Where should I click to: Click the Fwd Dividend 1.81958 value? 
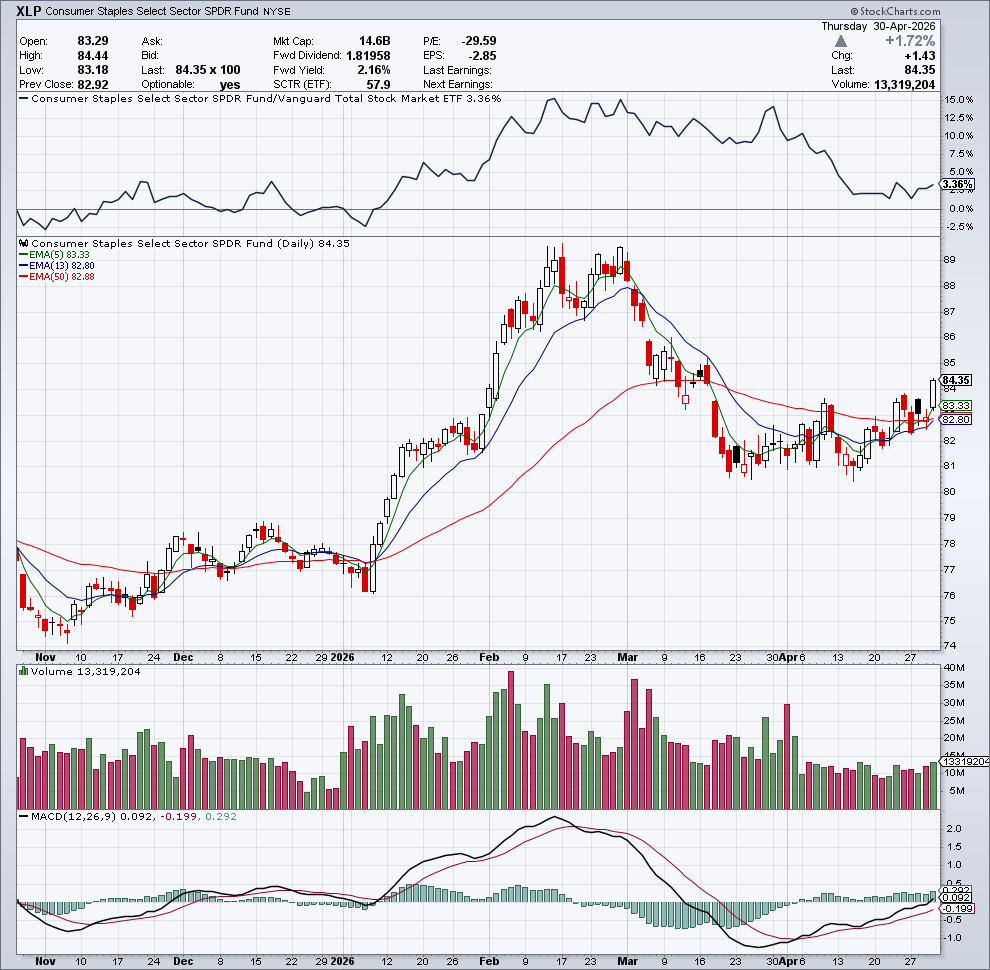point(368,56)
